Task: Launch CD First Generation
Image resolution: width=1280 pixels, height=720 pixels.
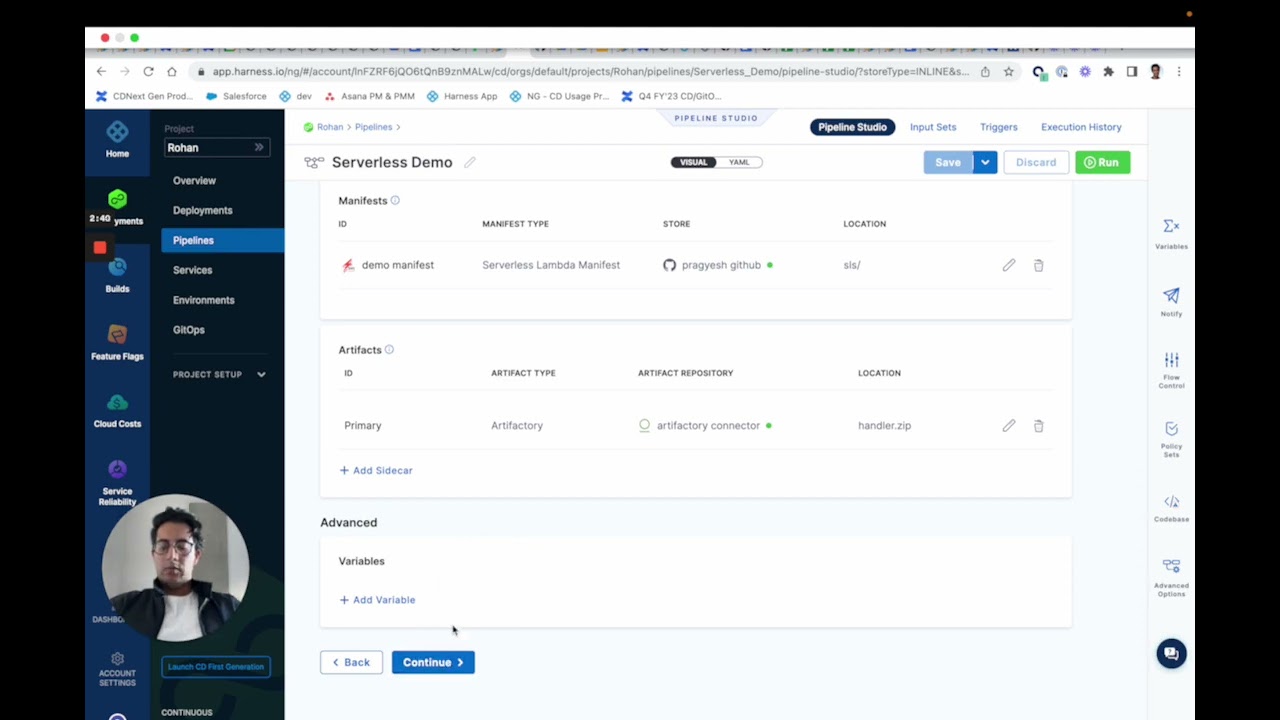Action: coord(216,667)
